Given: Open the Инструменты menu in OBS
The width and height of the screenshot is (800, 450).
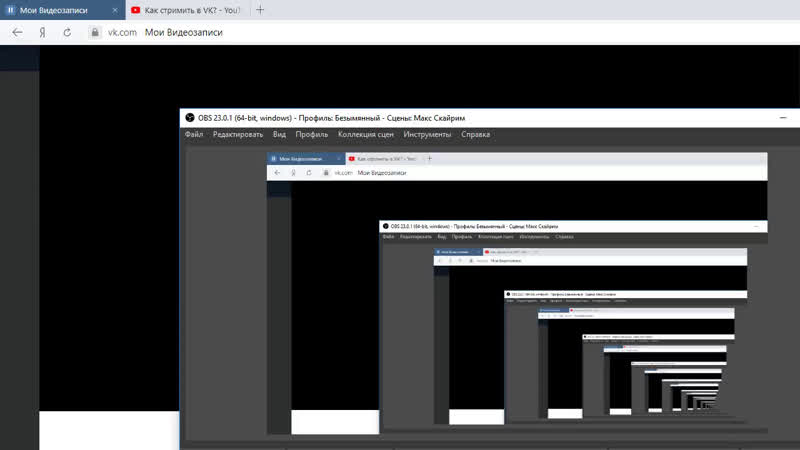Looking at the screenshot, I should (x=428, y=135).
